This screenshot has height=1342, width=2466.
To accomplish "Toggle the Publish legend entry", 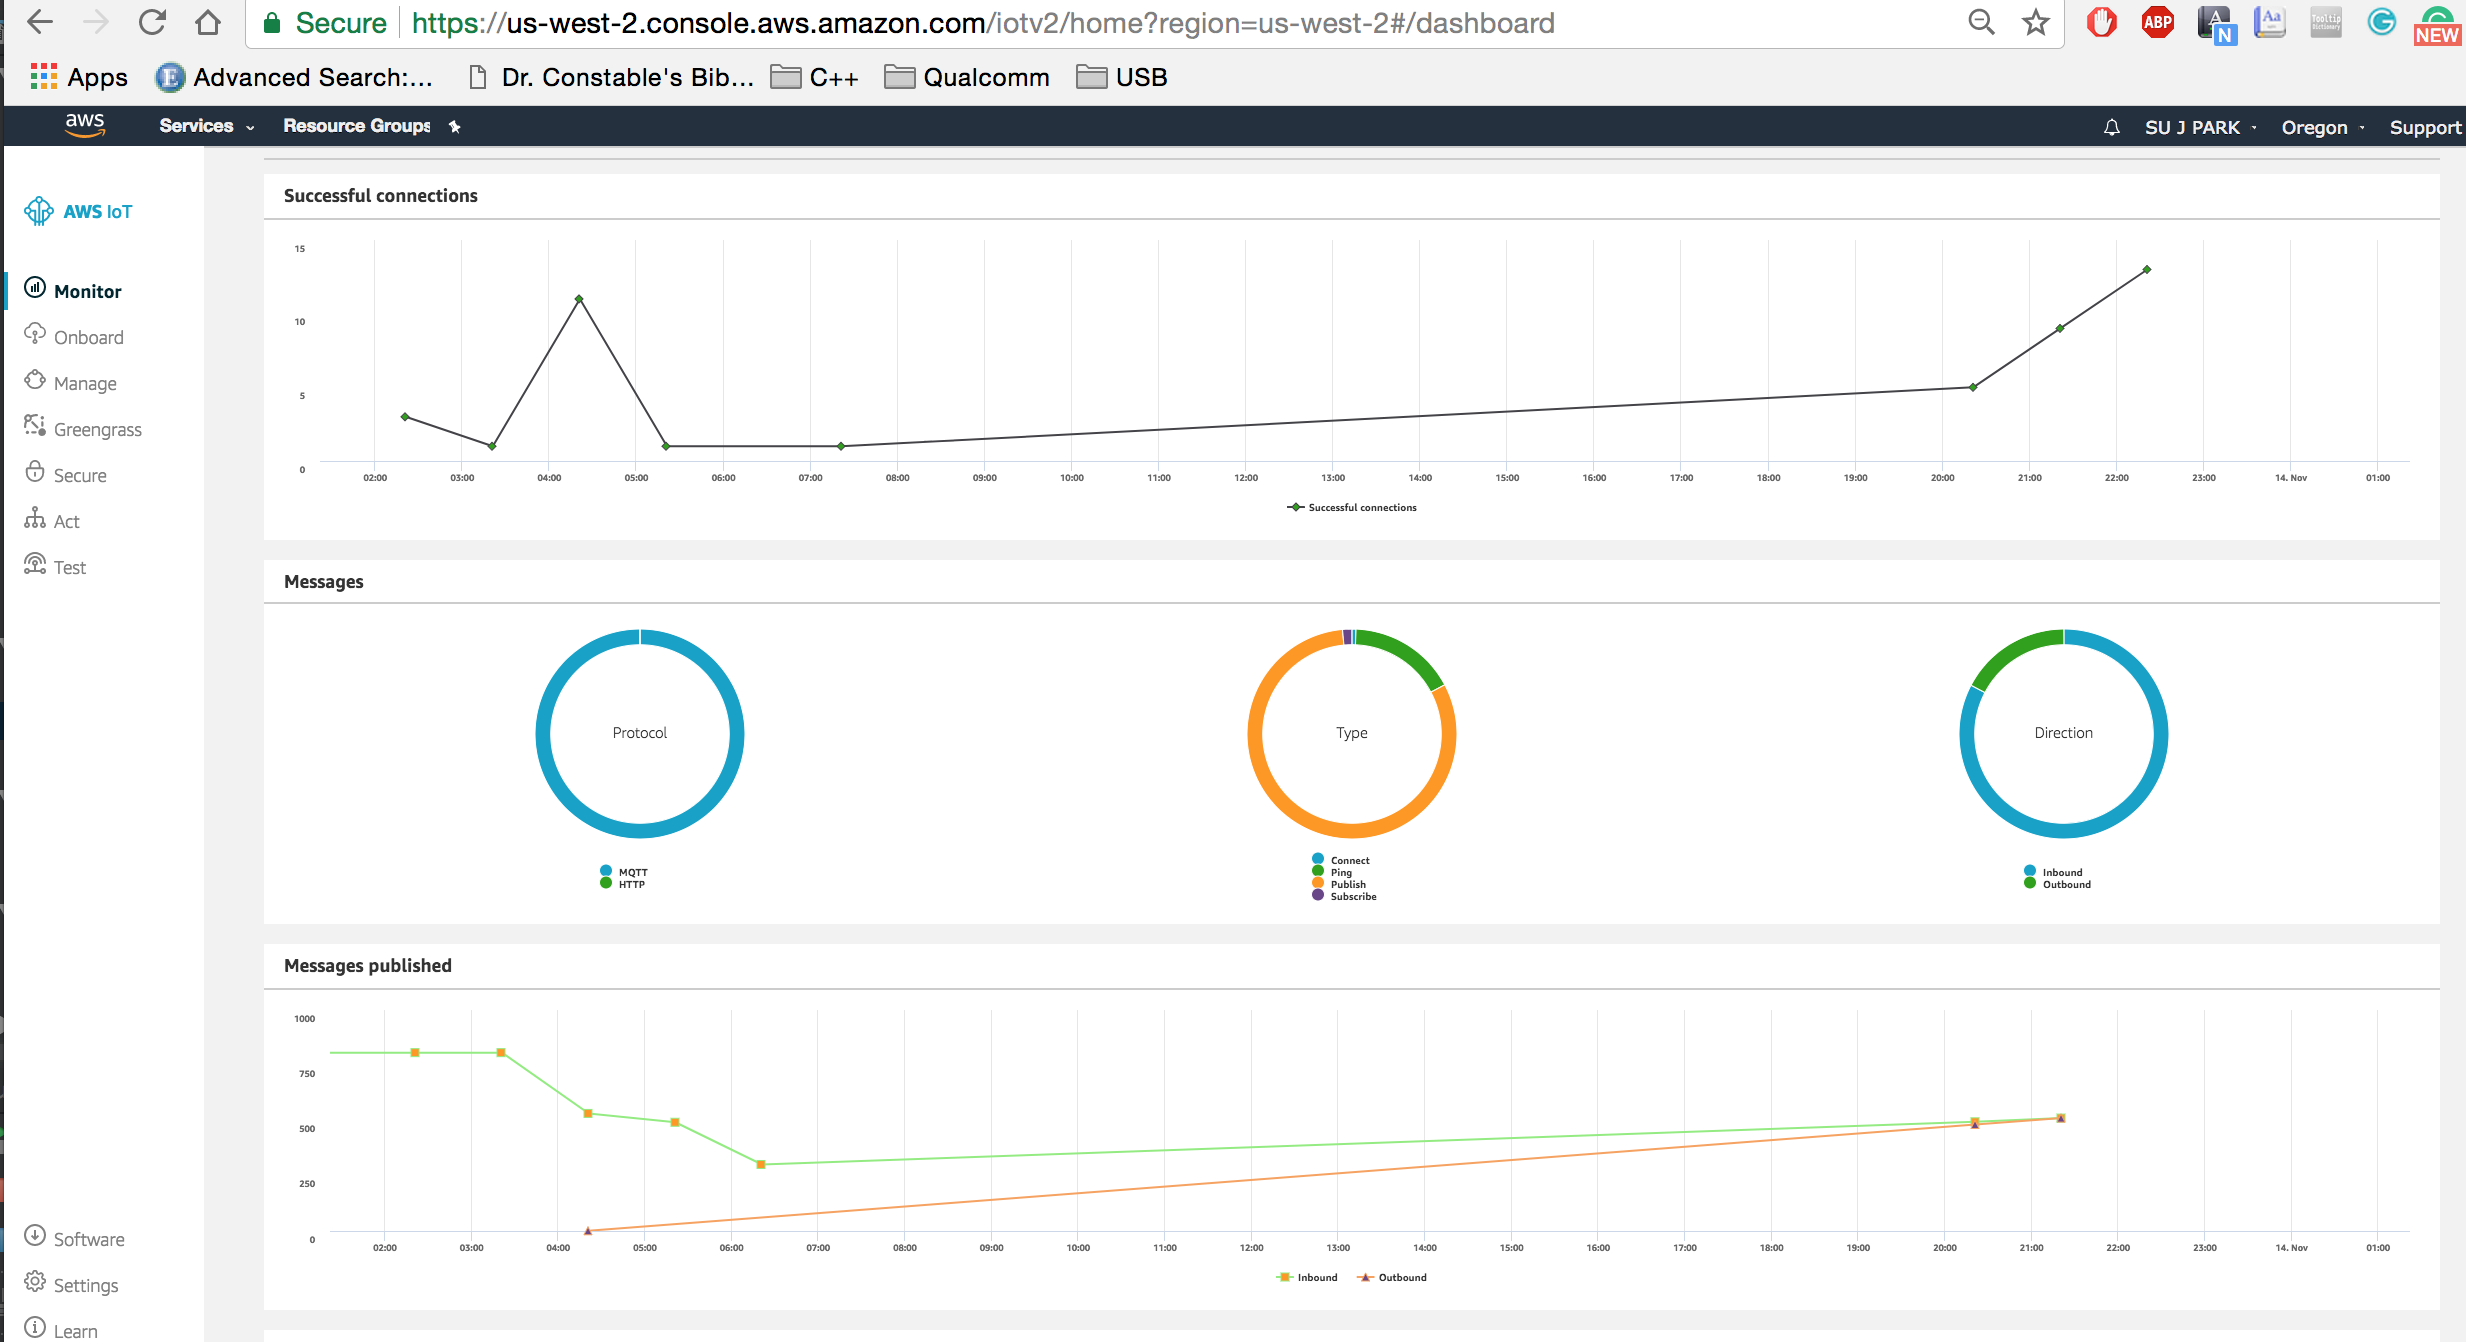I will pos(1347,884).
